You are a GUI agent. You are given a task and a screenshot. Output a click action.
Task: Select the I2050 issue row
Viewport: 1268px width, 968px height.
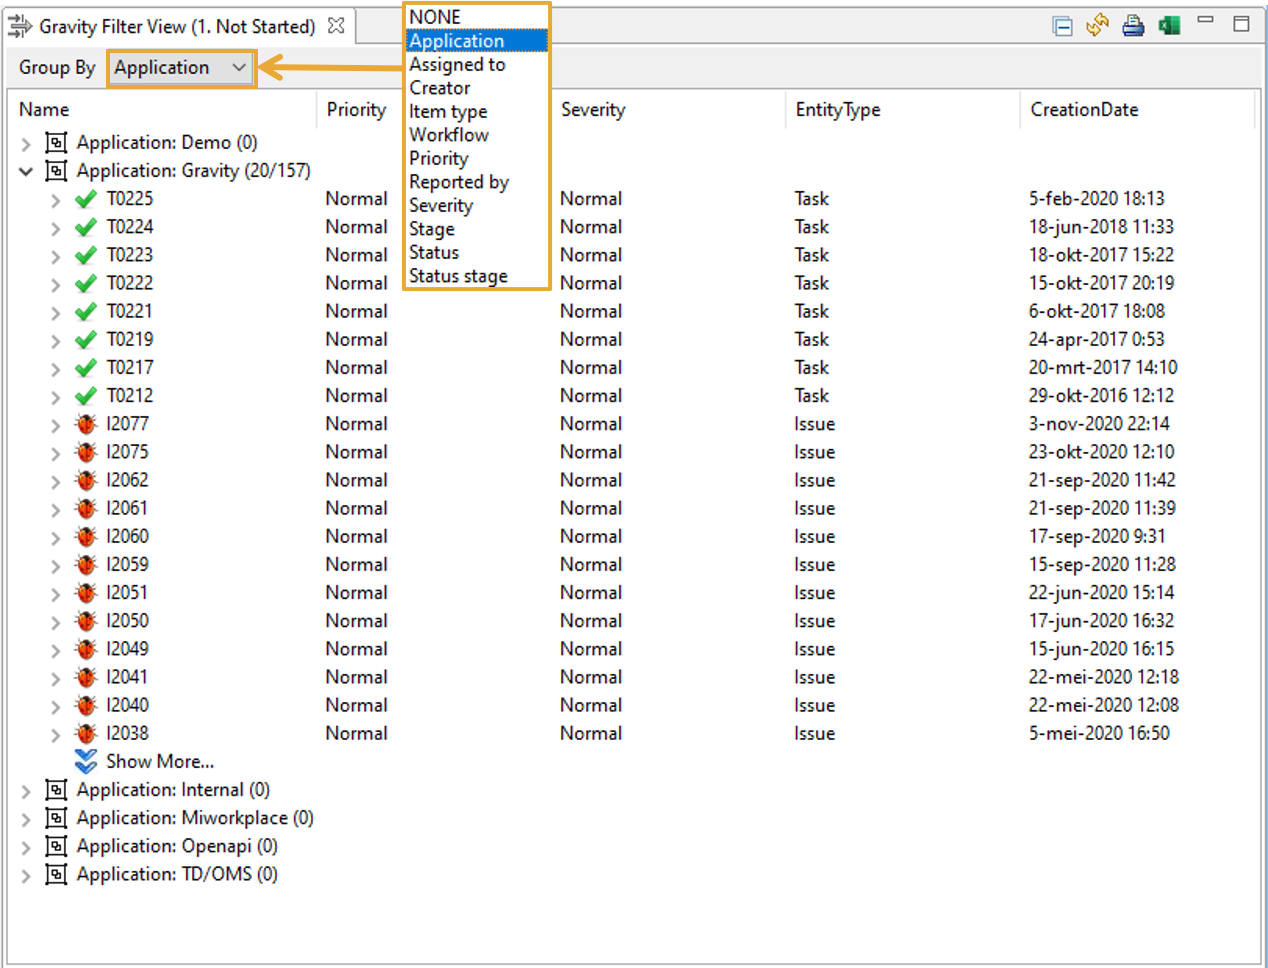coord(128,621)
